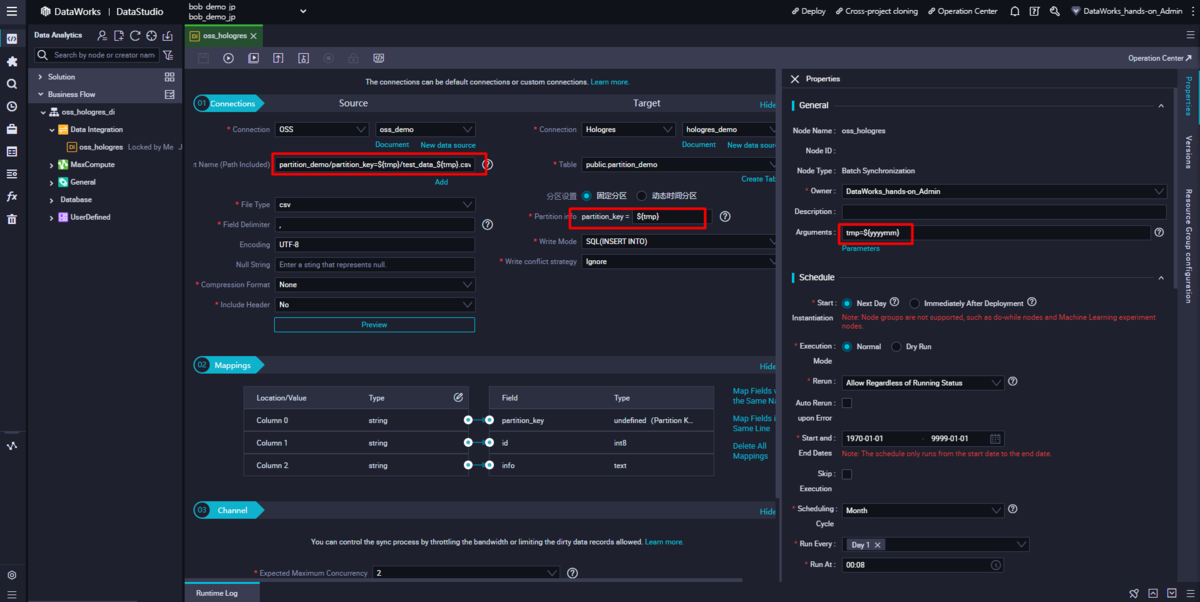Click the Run play icon in toolbar

[x=228, y=58]
